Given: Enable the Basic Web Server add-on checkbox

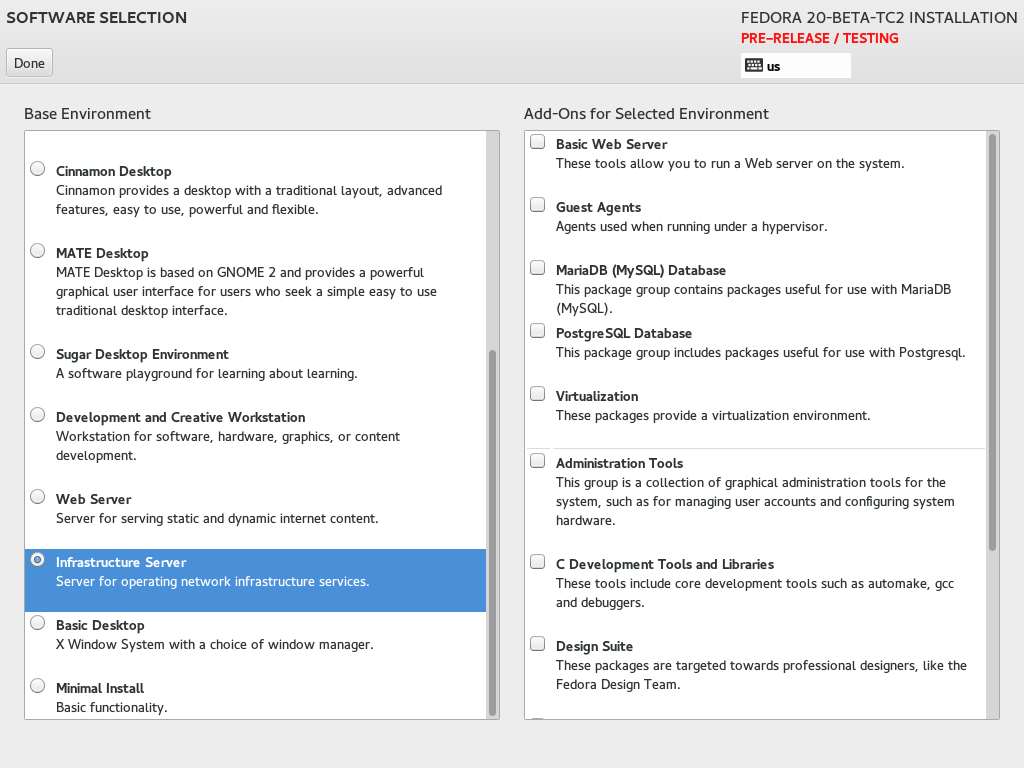Looking at the screenshot, I should (x=537, y=142).
